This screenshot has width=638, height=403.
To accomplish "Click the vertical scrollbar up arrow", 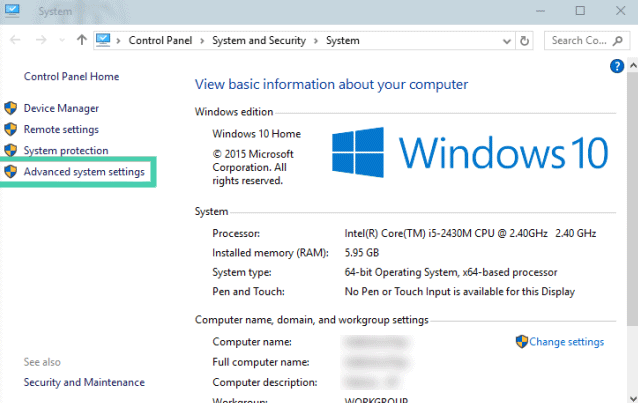I will (x=633, y=65).
